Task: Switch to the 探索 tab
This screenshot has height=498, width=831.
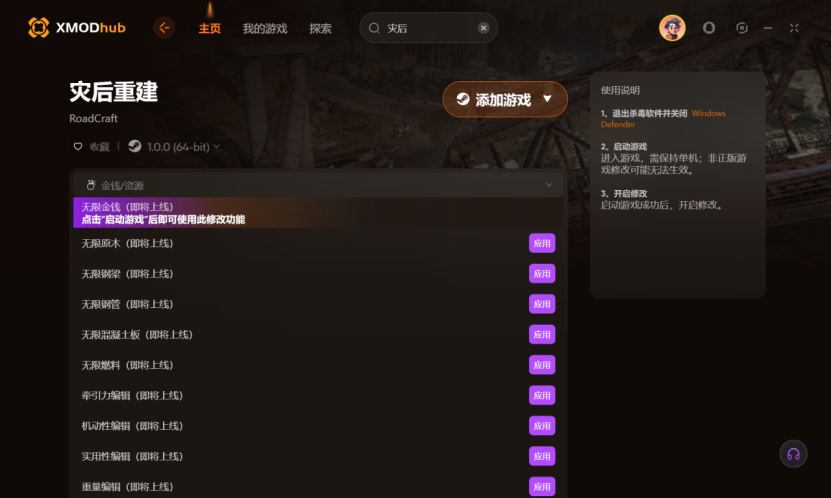Action: [x=320, y=29]
